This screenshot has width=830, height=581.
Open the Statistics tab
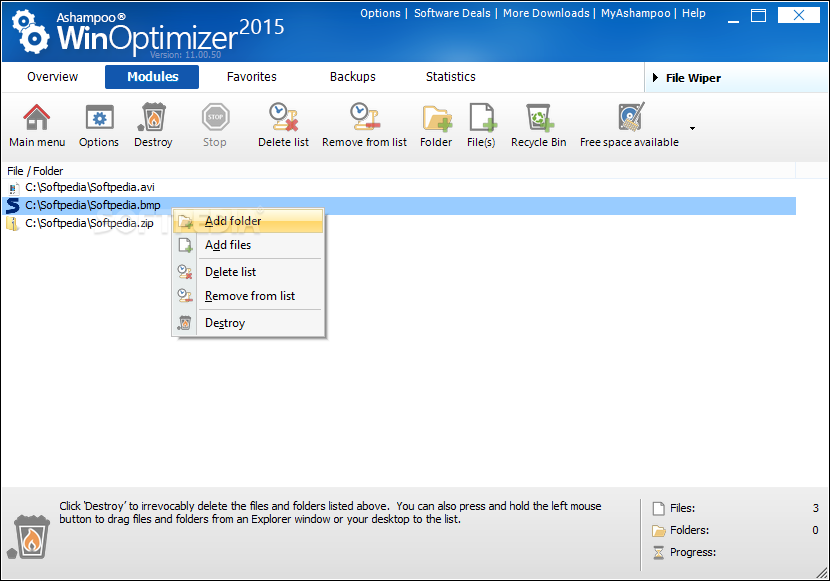pos(450,77)
